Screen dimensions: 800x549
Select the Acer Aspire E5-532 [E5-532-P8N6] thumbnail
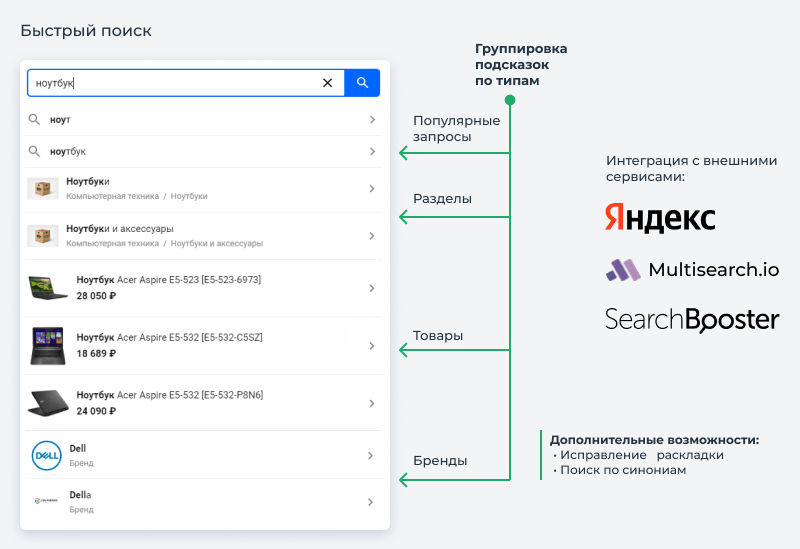tap(48, 403)
